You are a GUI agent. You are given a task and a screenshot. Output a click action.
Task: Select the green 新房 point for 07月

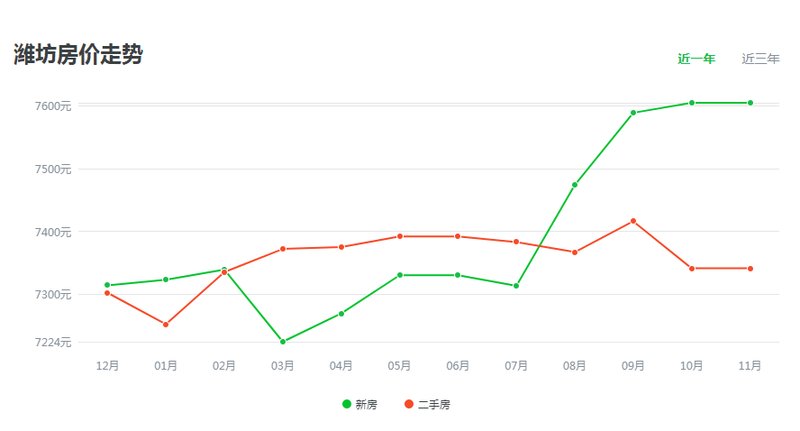click(516, 286)
